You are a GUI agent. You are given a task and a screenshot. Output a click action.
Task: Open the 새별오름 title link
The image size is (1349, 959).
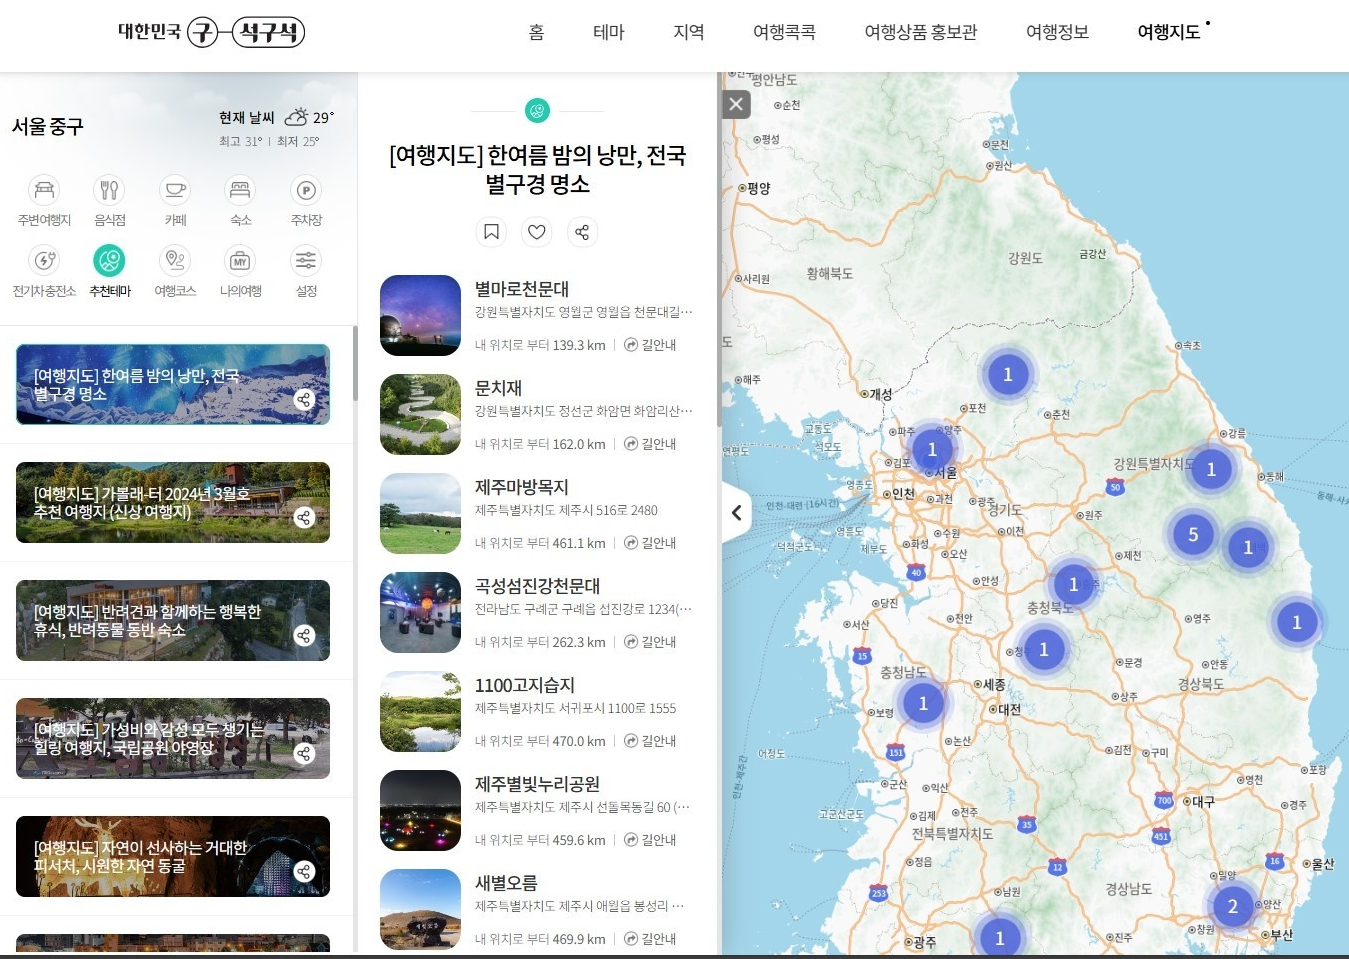[x=506, y=883]
